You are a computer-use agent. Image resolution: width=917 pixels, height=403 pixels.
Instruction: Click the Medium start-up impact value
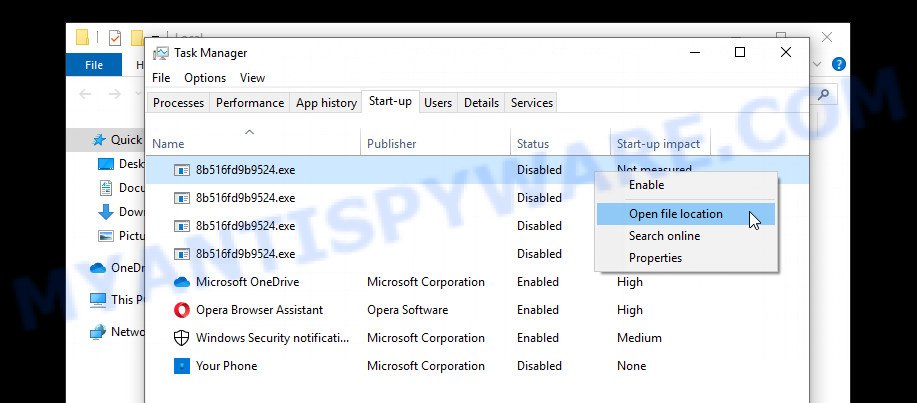639,338
